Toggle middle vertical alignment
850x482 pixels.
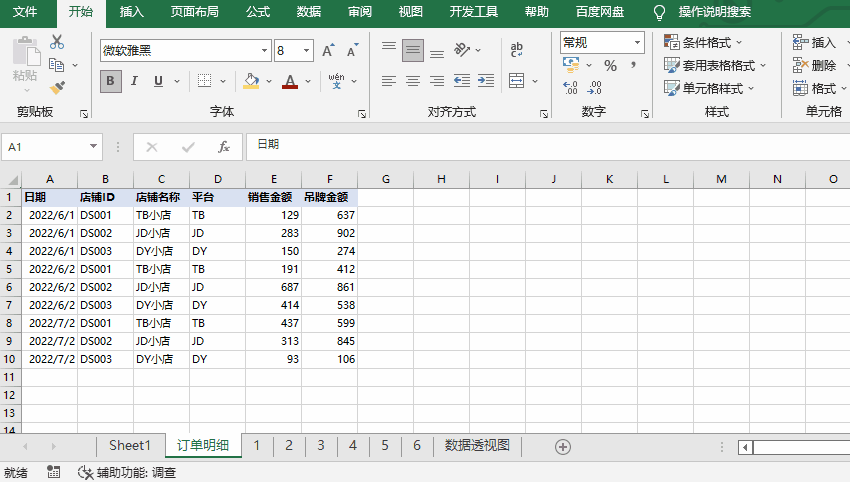[413, 50]
